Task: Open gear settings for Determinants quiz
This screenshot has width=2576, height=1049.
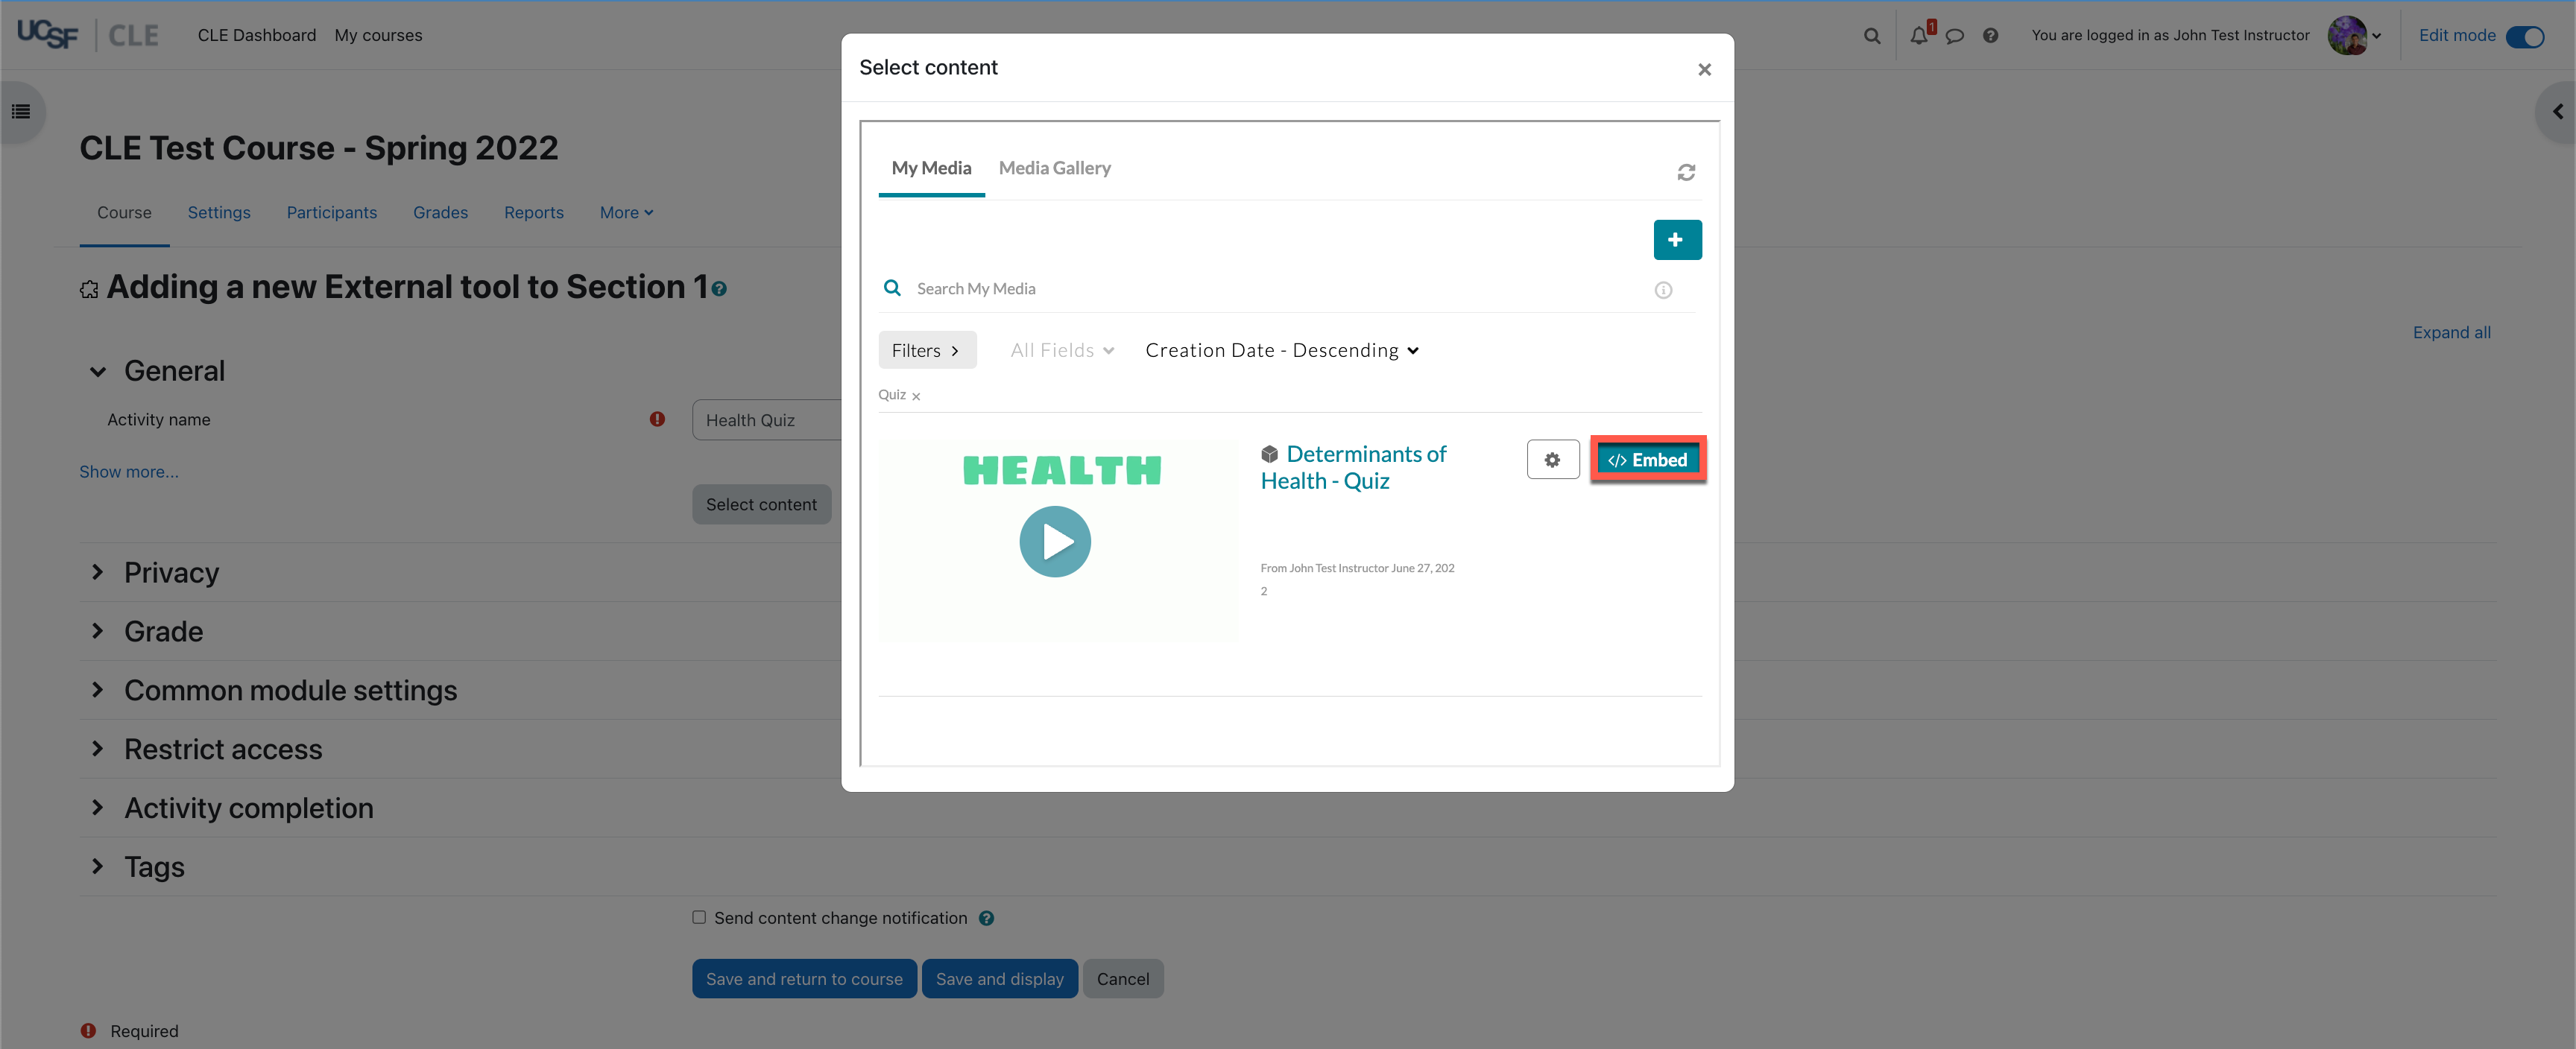Action: pyautogui.click(x=1552, y=460)
